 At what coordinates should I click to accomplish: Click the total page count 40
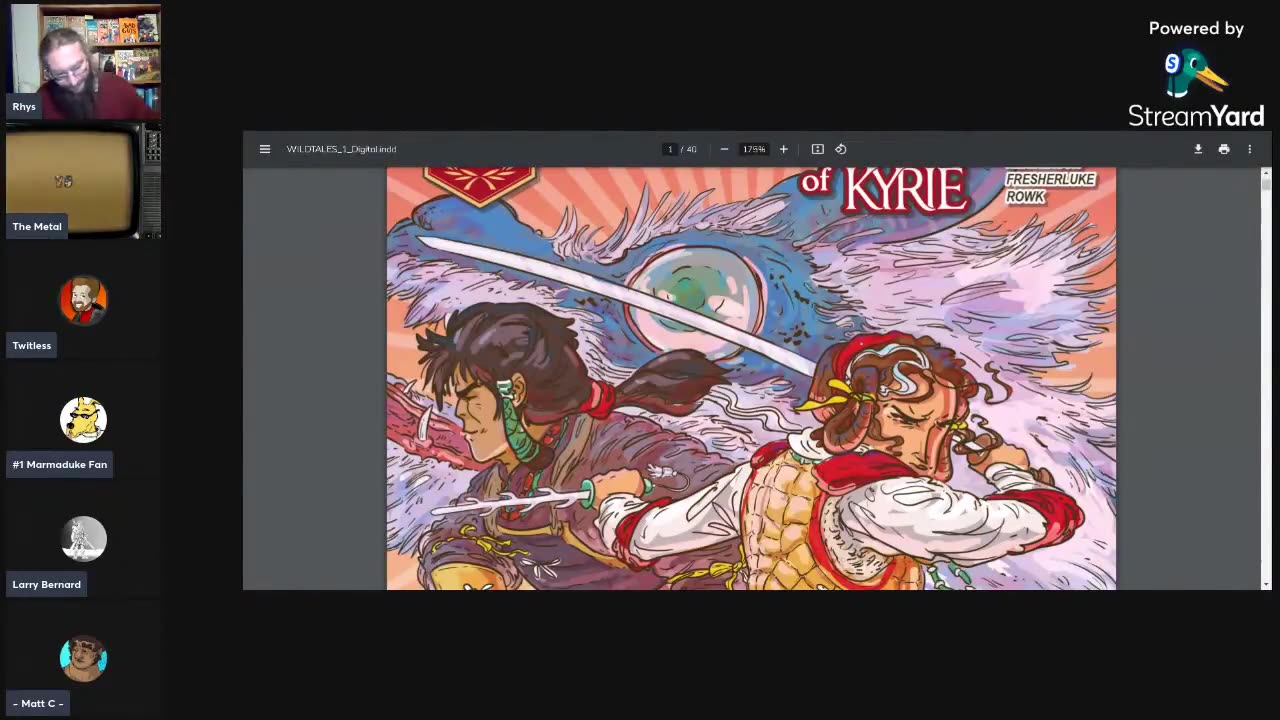(x=691, y=149)
